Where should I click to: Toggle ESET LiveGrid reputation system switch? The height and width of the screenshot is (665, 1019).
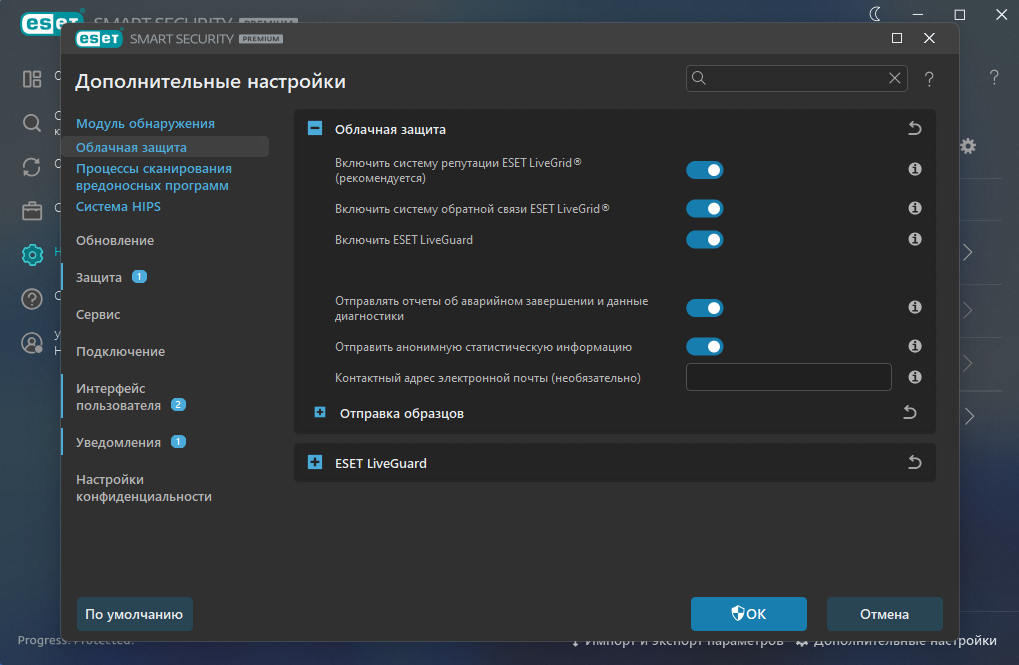(x=704, y=170)
